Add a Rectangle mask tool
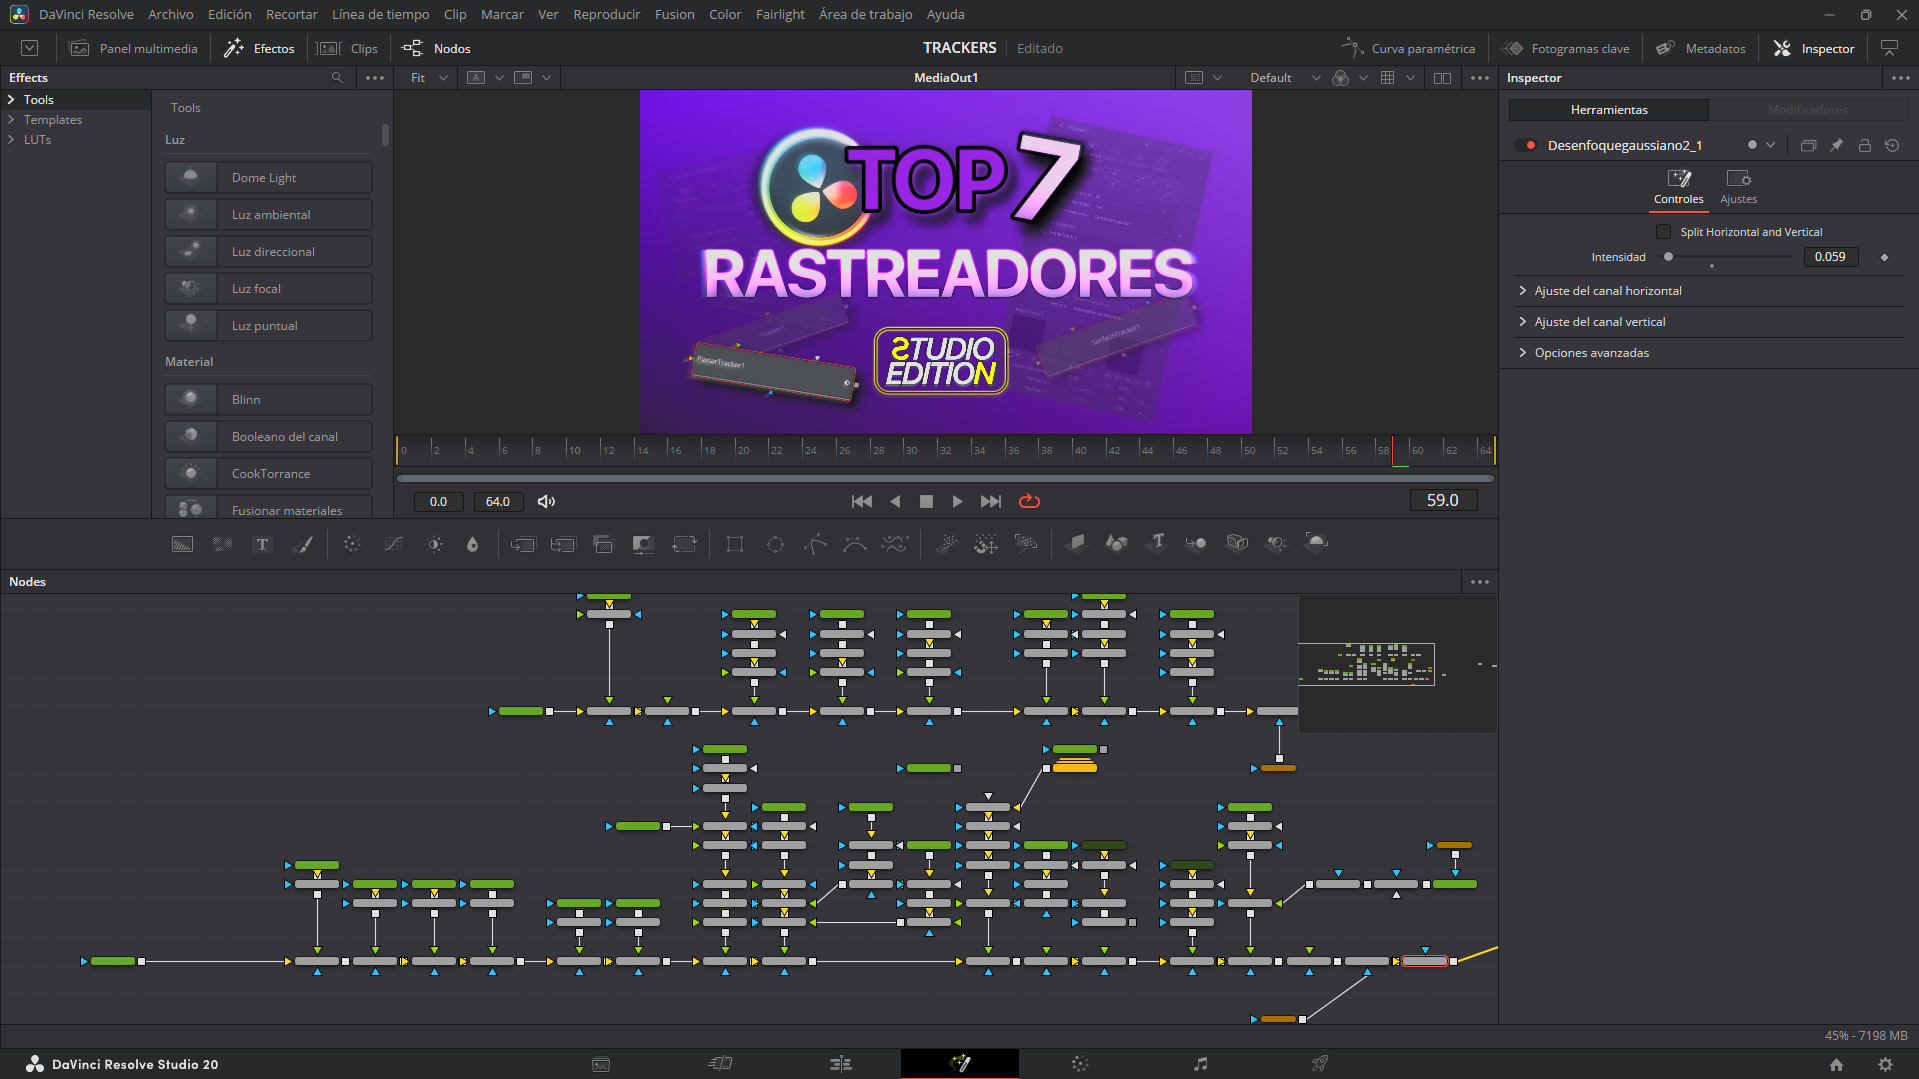Image resolution: width=1919 pixels, height=1079 pixels. point(735,544)
